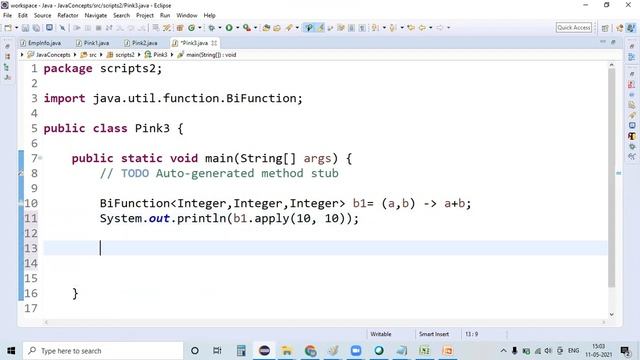Viewport: 640px width, 360px height.
Task: Click the green Run button
Action: (x=229, y=28)
